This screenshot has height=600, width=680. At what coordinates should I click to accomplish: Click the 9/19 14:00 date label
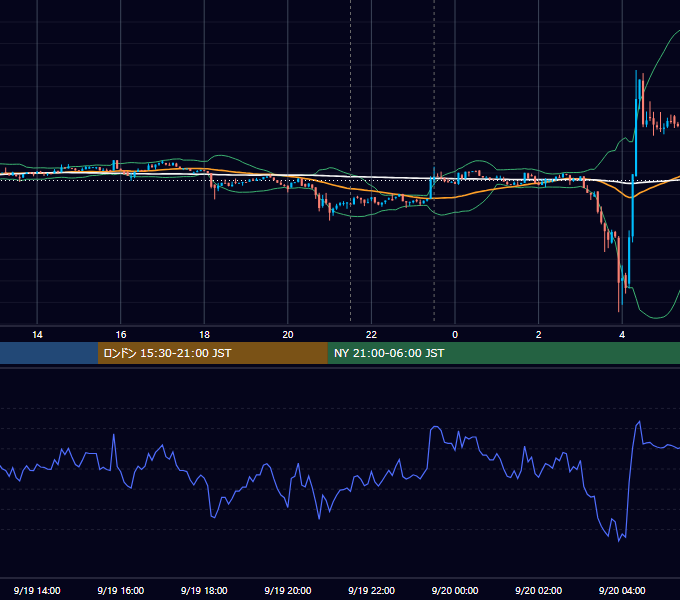37,590
